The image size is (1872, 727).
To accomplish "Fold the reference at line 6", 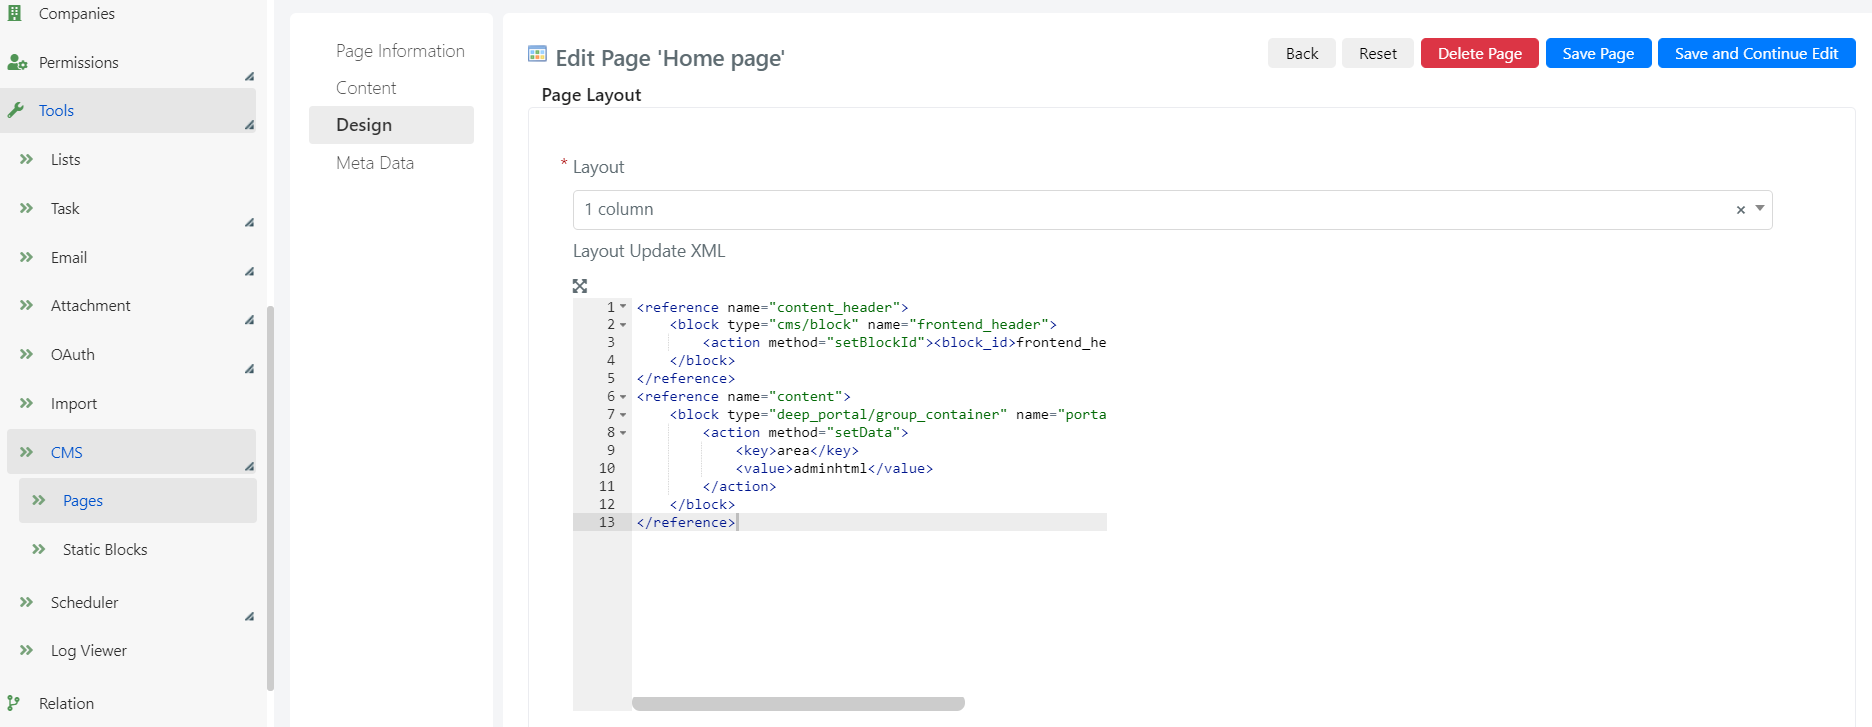I will (623, 397).
